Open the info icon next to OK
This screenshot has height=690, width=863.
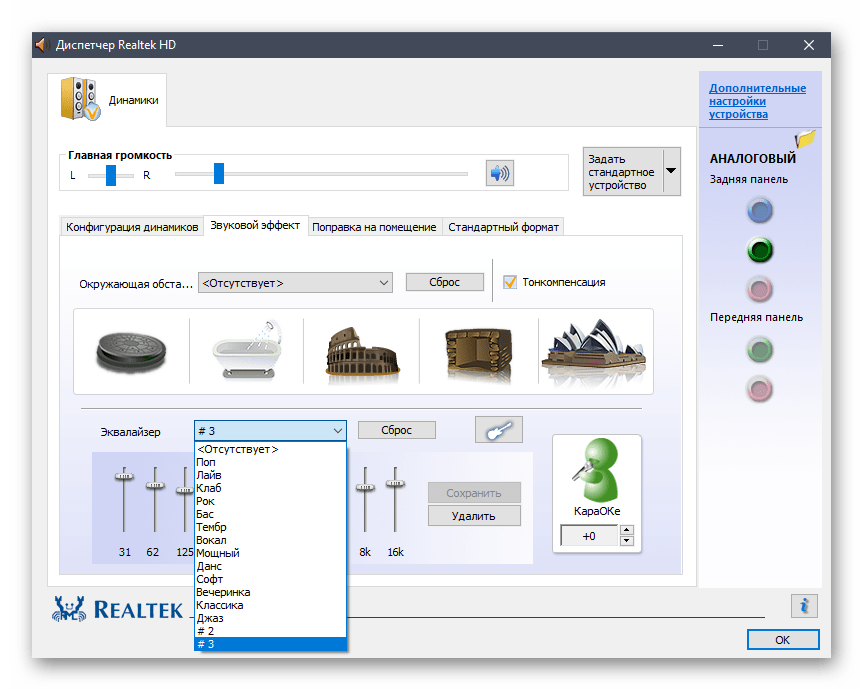[x=804, y=605]
